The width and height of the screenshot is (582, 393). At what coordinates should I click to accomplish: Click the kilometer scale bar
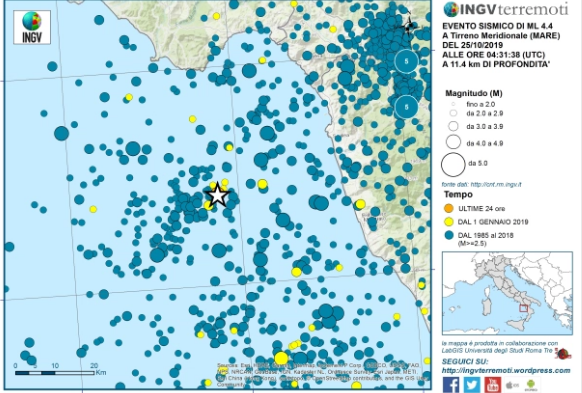(x=55, y=373)
